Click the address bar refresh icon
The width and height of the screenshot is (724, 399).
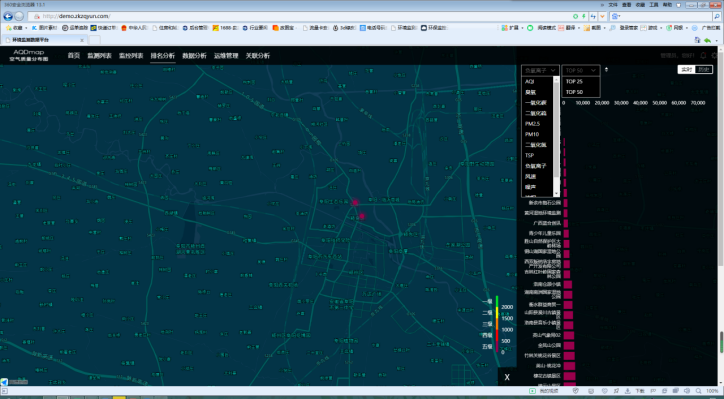[x=593, y=16]
